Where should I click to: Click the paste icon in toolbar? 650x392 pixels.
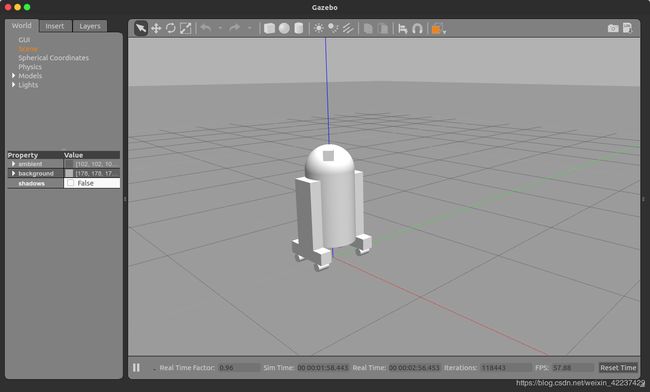[x=383, y=29]
